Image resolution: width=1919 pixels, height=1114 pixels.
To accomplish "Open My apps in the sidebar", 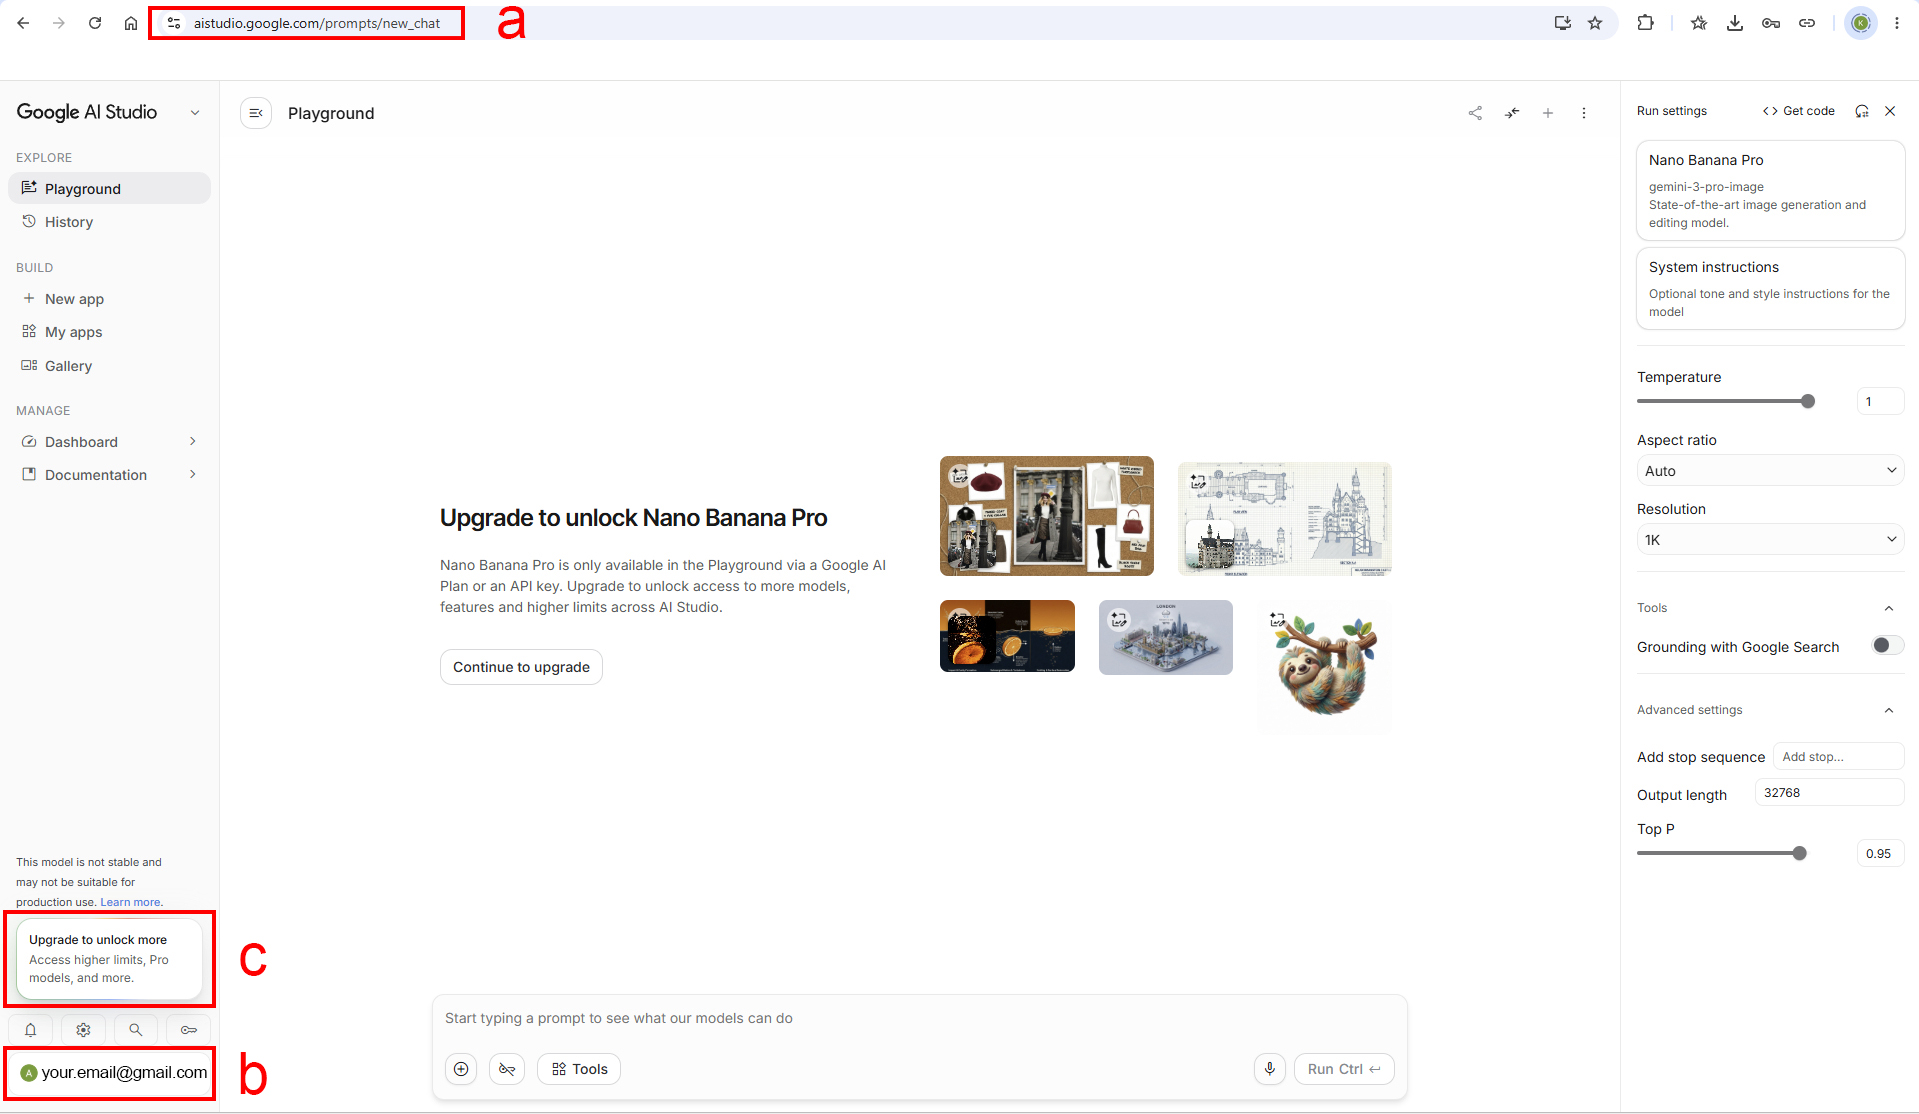I will pos(110,332).
